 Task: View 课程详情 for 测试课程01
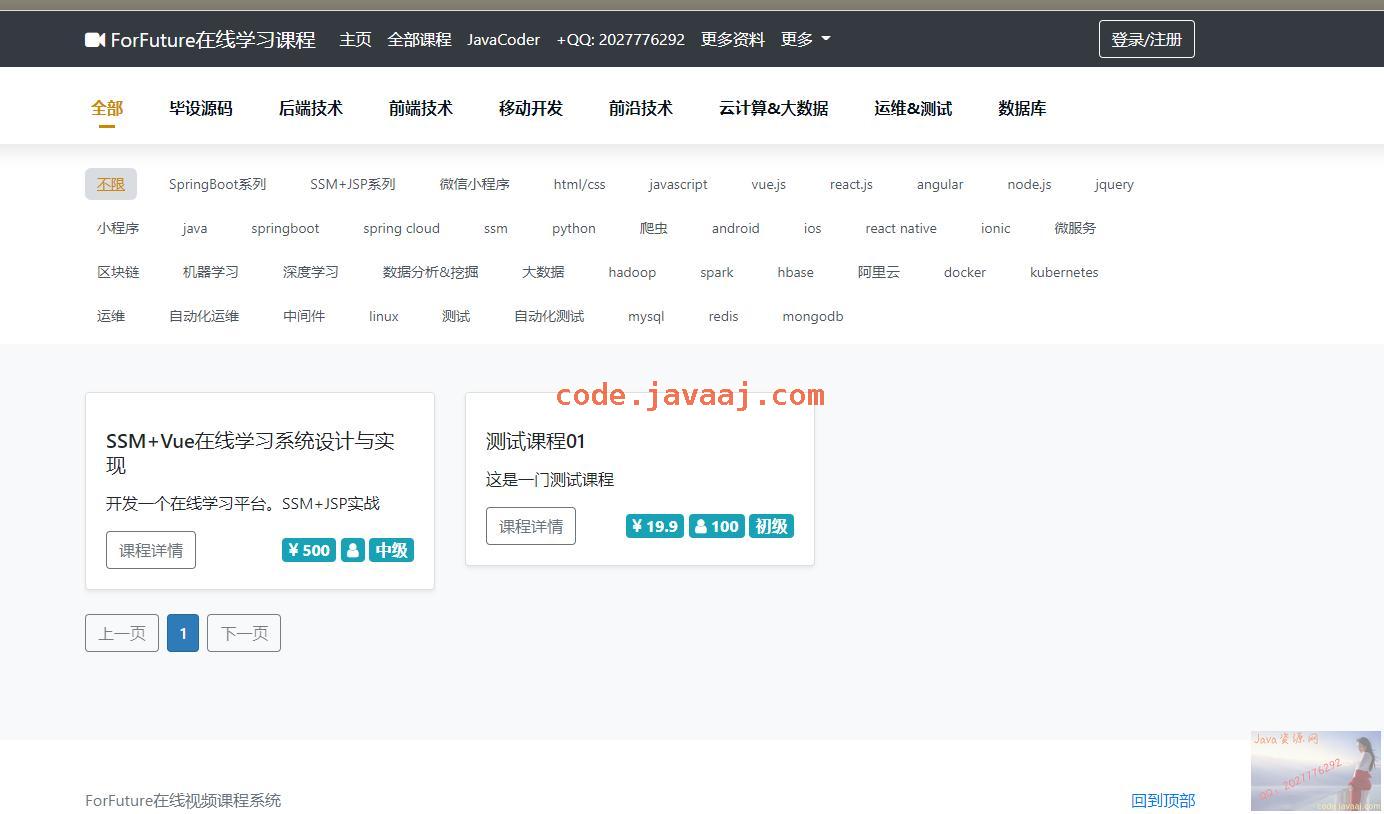531,526
